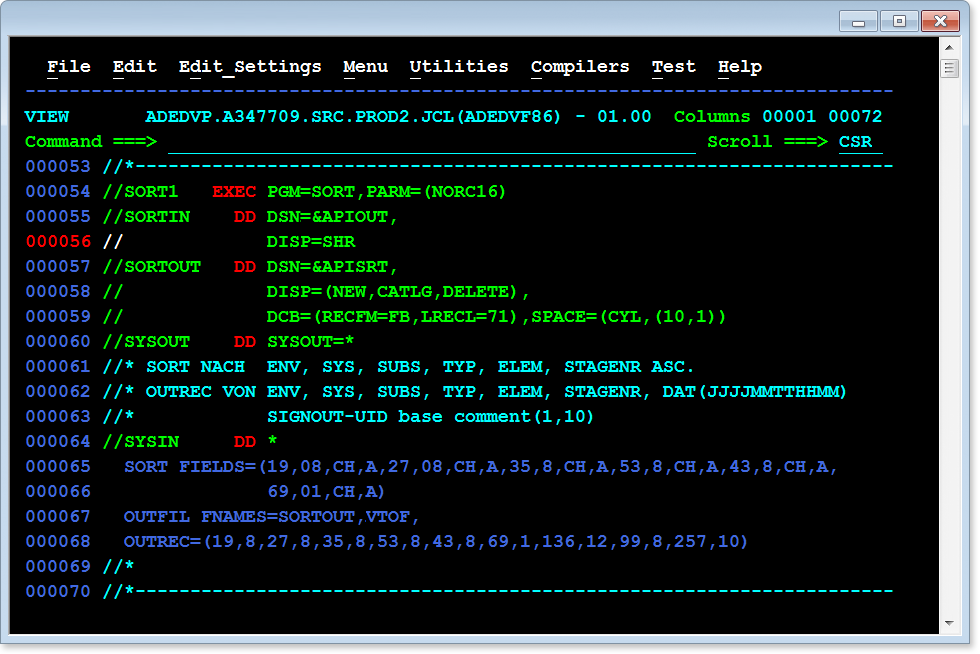Click line number 000056 highlighted in red
This screenshot has width=980, height=654.
point(58,242)
